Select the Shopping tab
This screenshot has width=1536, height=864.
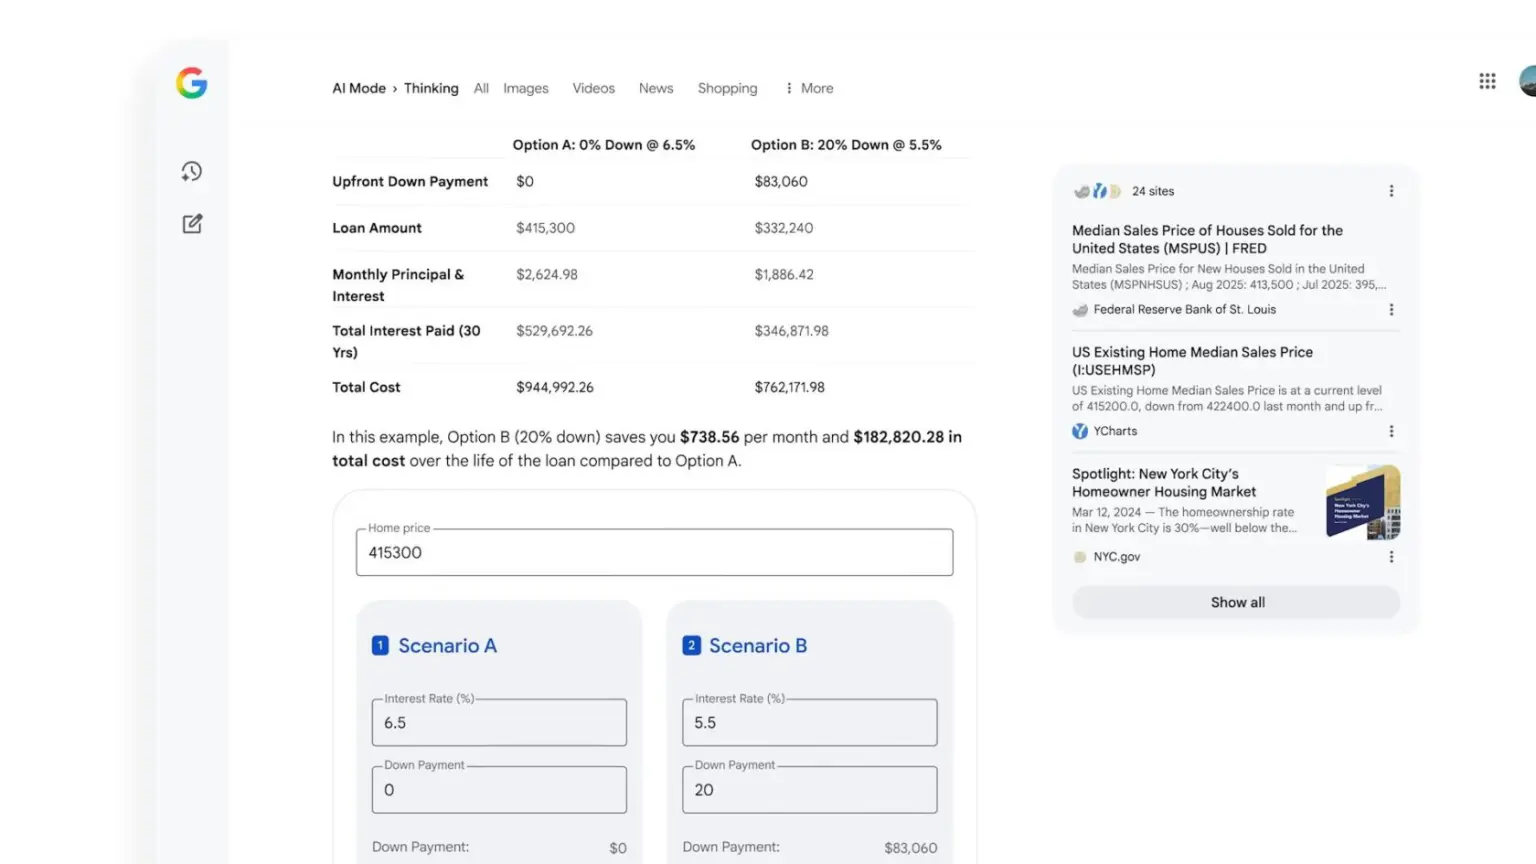(727, 88)
